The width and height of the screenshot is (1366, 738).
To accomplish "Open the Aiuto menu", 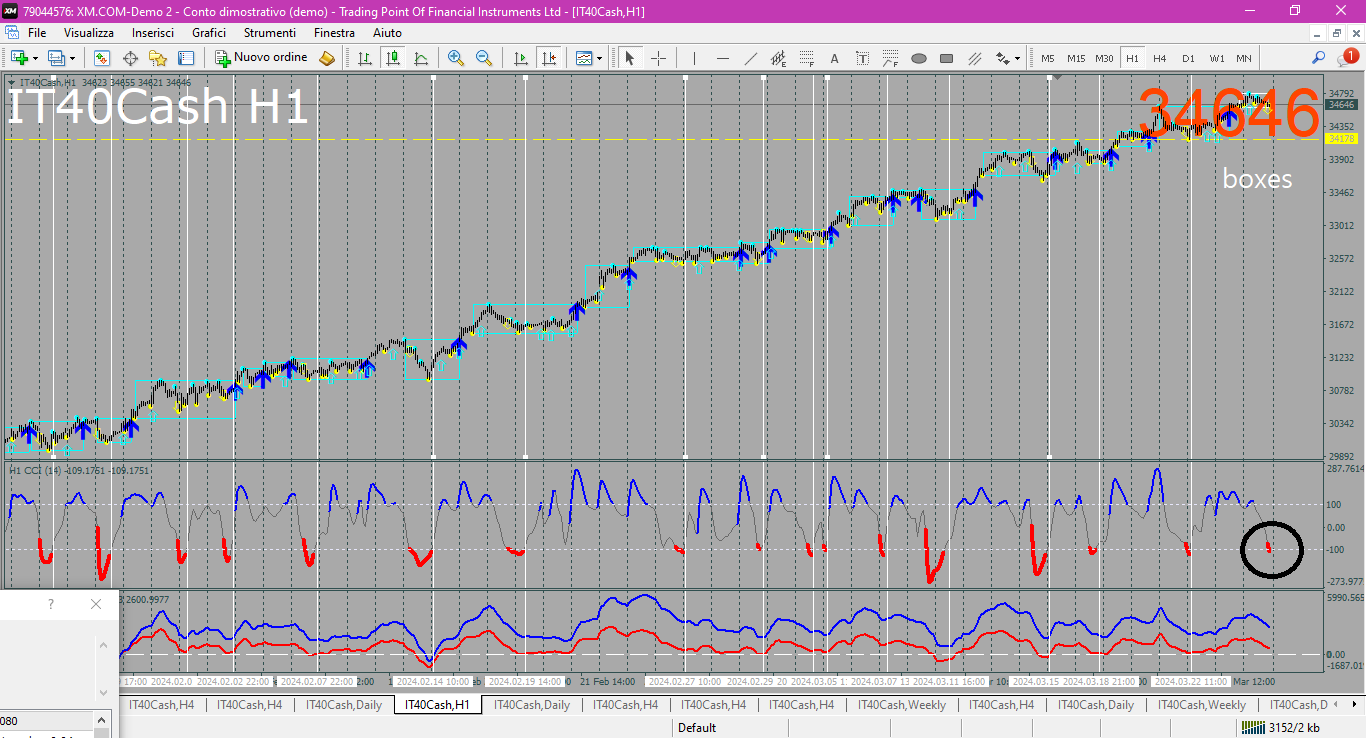I will click(x=387, y=33).
